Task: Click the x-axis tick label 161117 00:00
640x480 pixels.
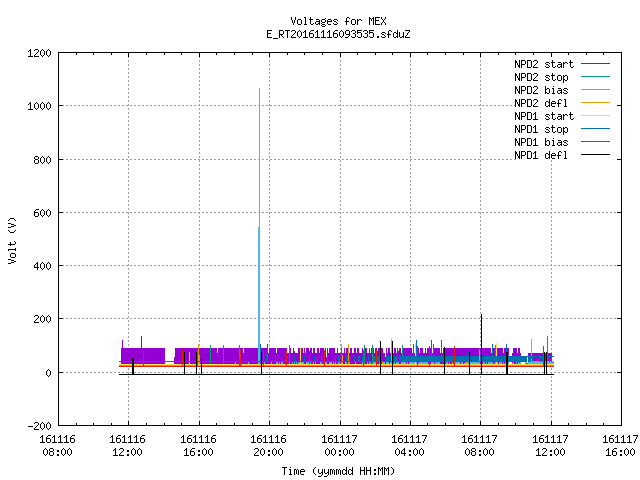Action: click(339, 446)
